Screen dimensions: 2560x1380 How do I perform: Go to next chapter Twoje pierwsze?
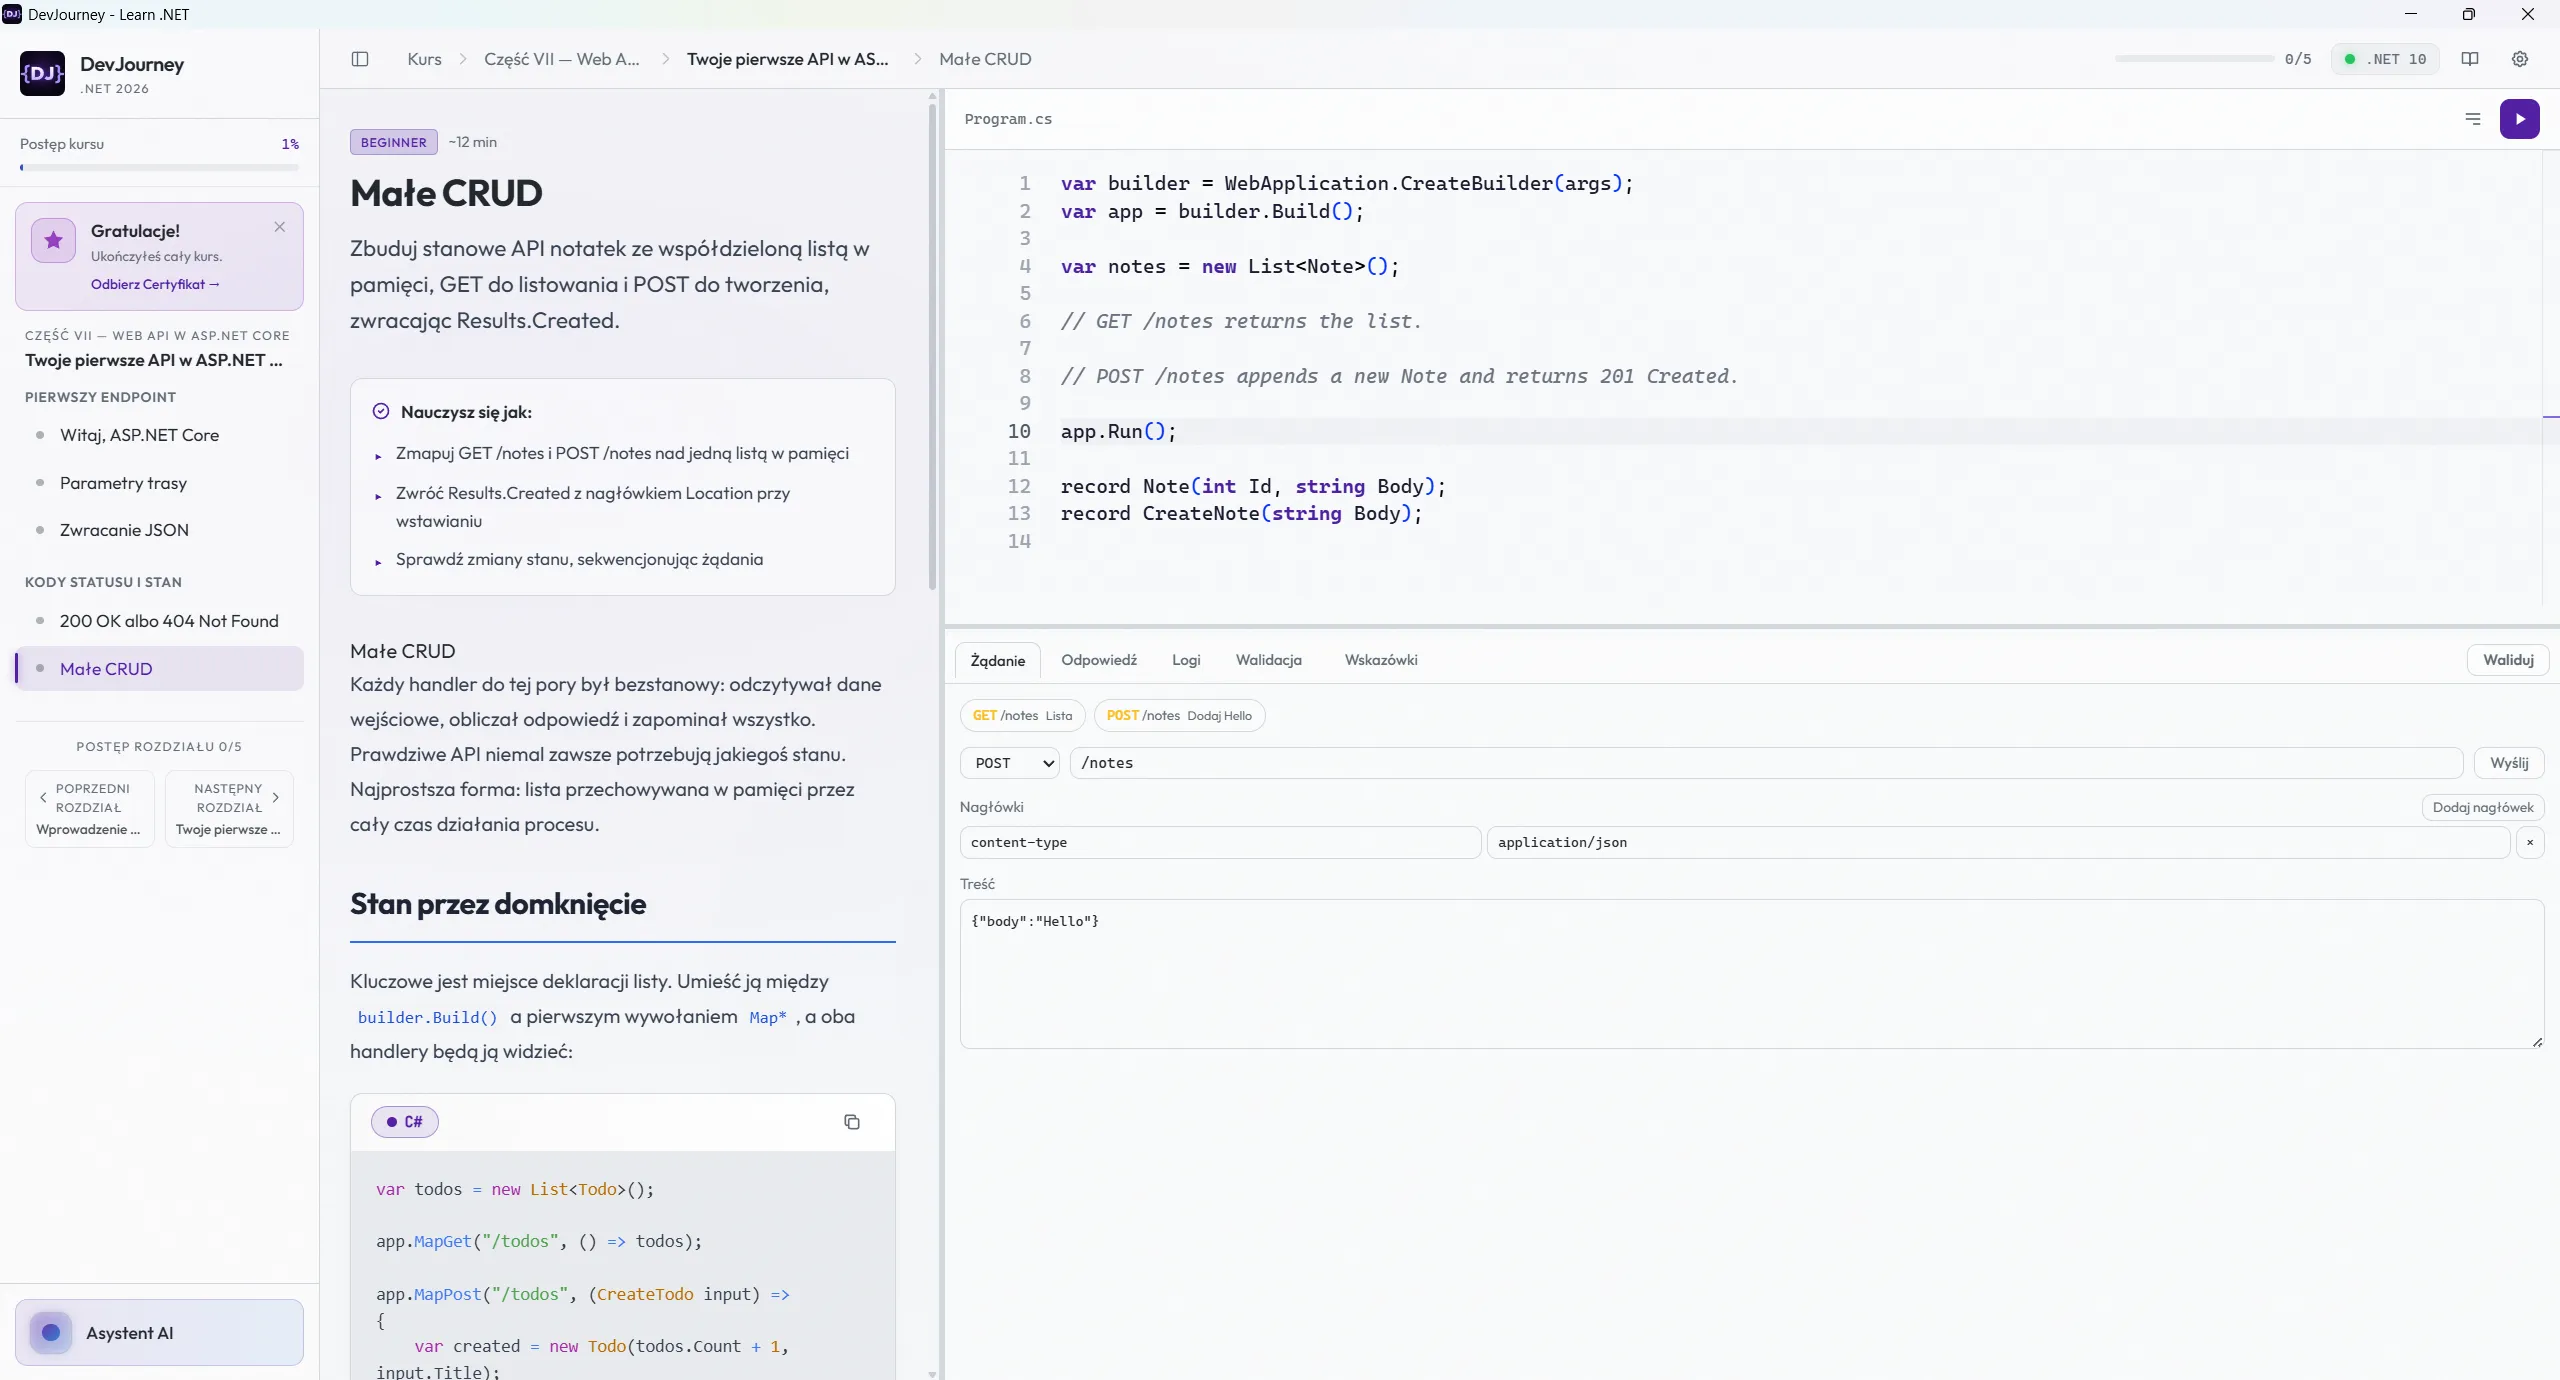coord(229,809)
